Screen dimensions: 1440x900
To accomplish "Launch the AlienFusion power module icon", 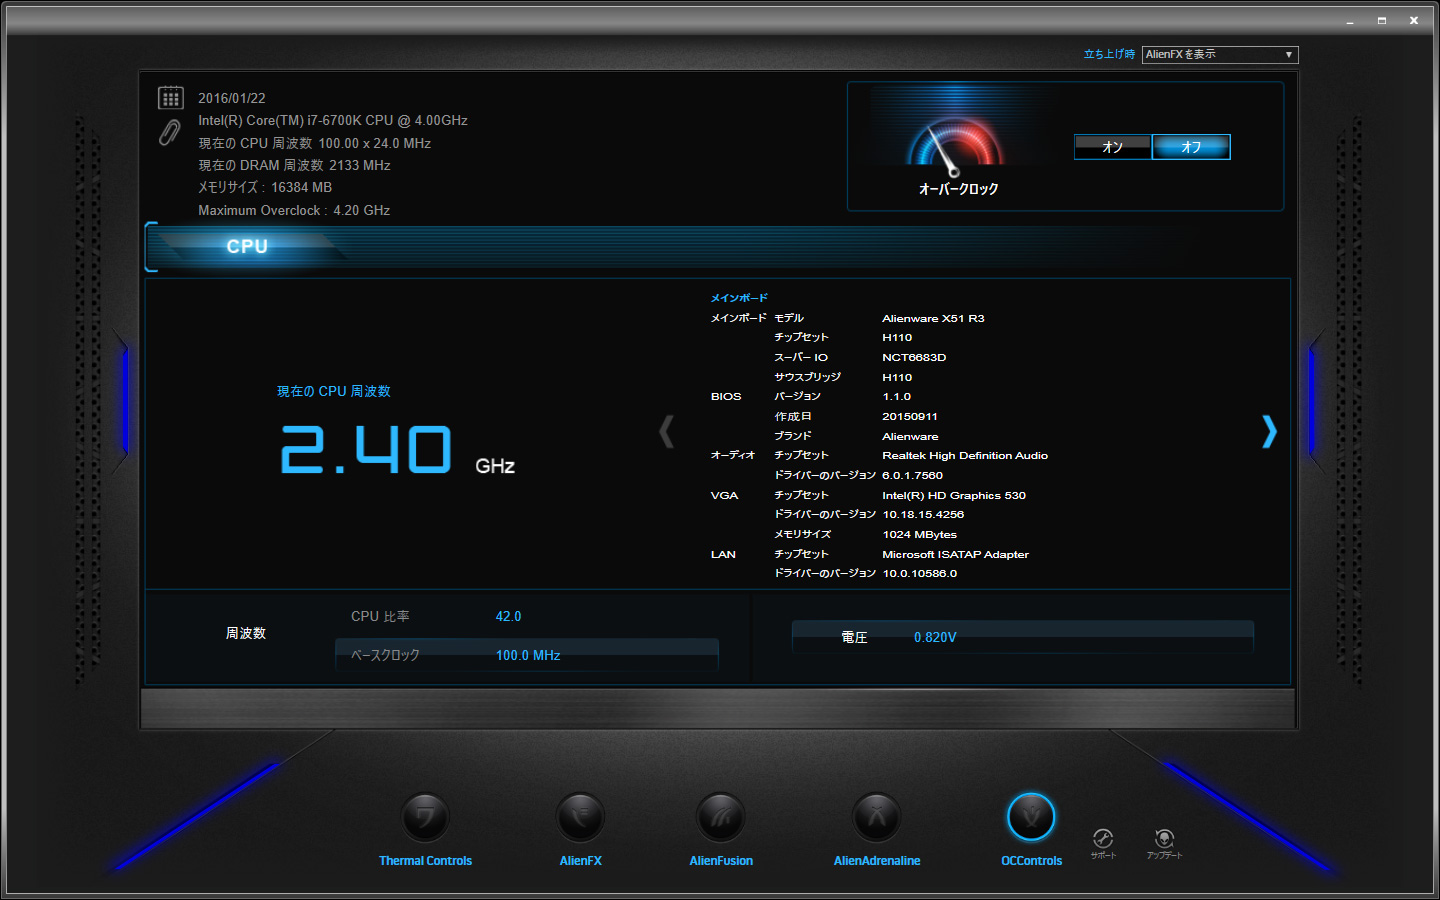I will pos(721,818).
